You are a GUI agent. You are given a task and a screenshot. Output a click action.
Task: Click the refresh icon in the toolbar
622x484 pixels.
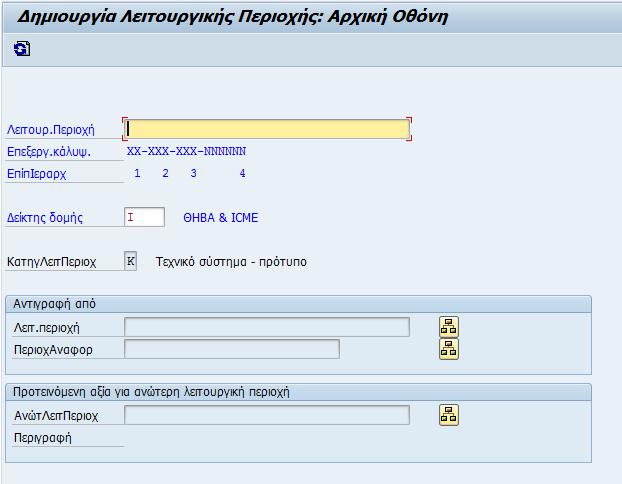coord(22,49)
